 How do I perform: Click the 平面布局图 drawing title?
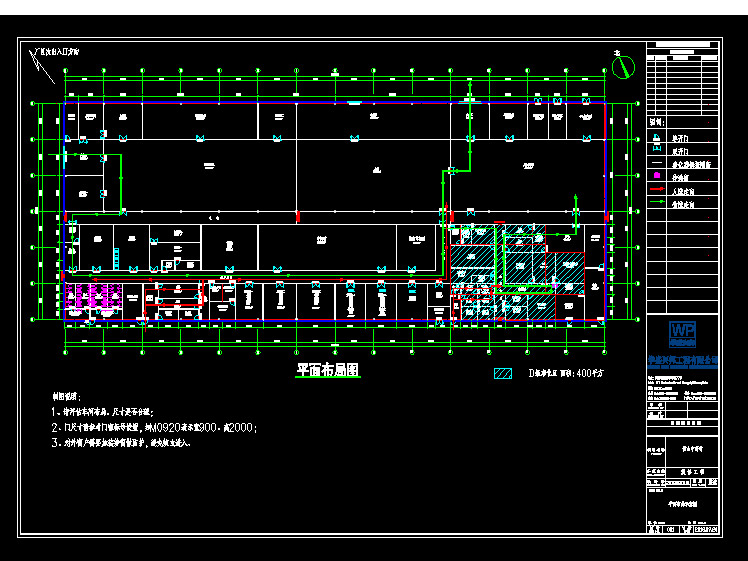point(326,370)
